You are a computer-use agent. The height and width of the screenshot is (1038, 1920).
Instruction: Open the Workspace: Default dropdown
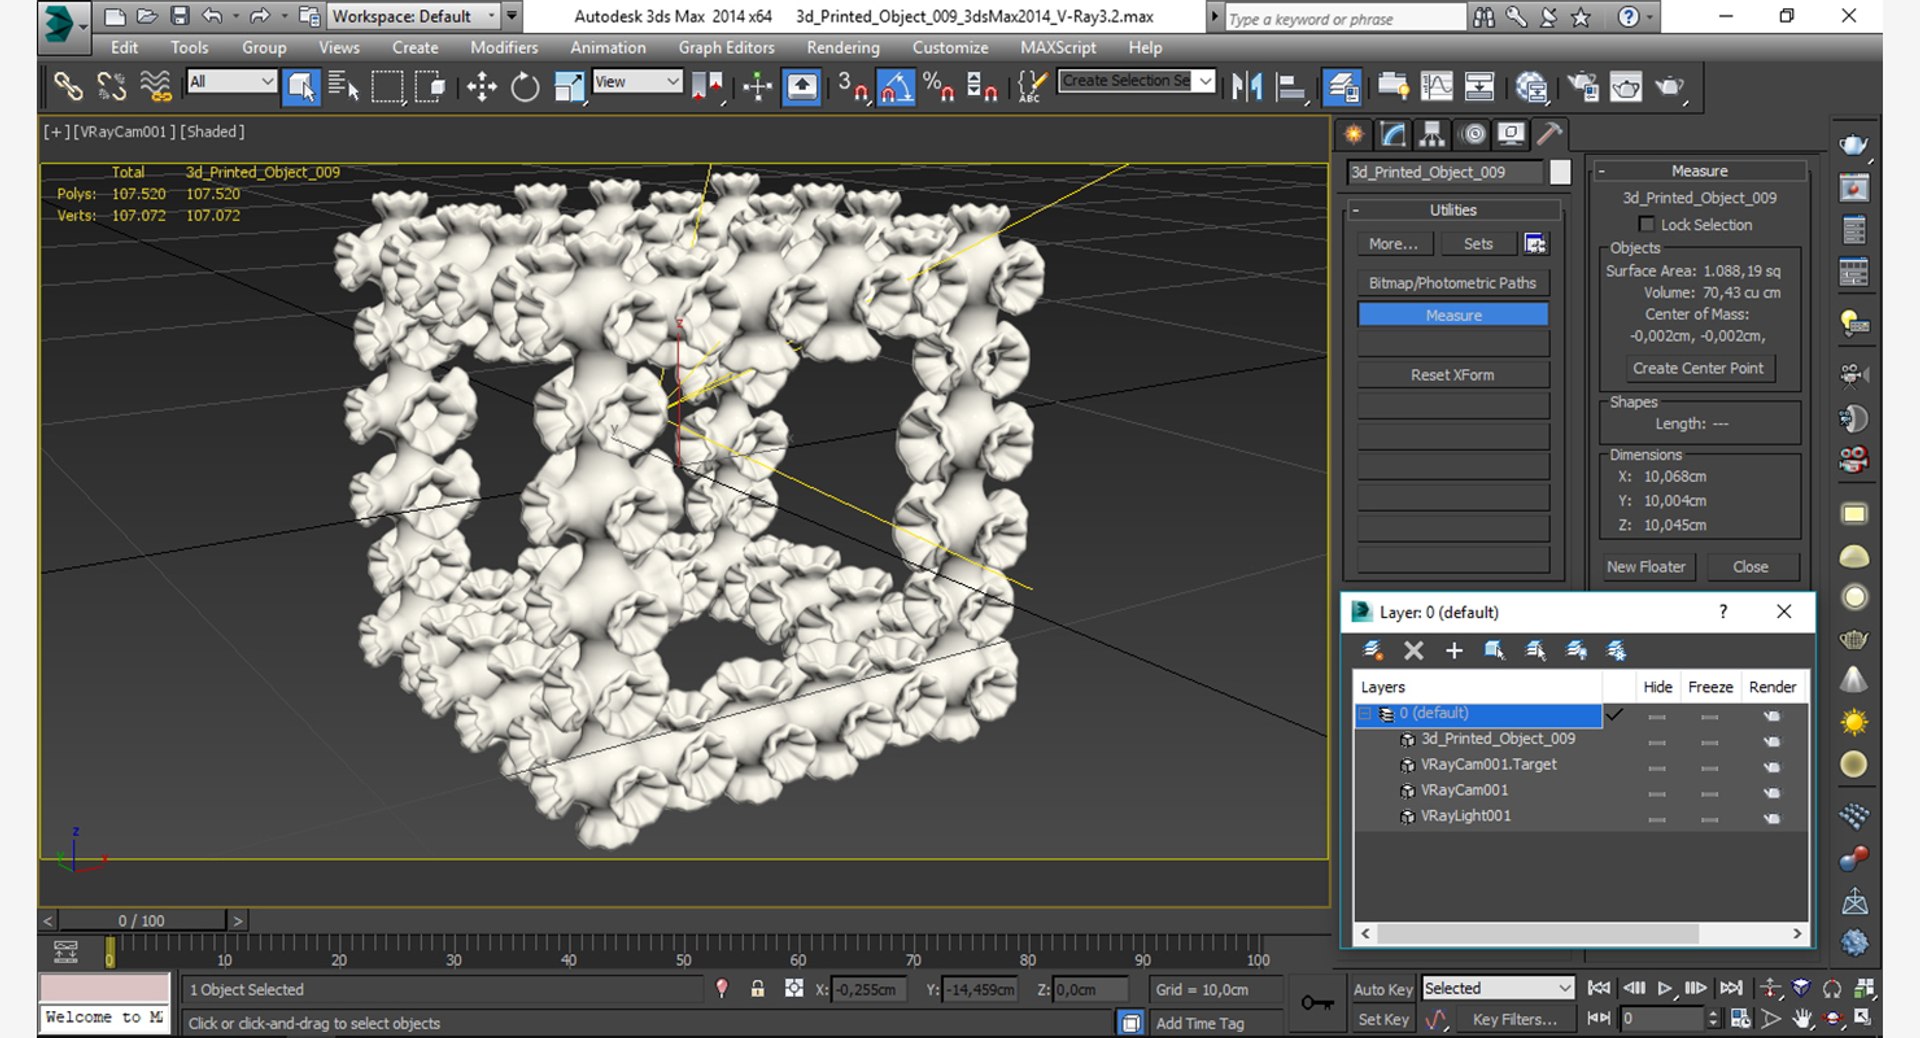pos(413,16)
